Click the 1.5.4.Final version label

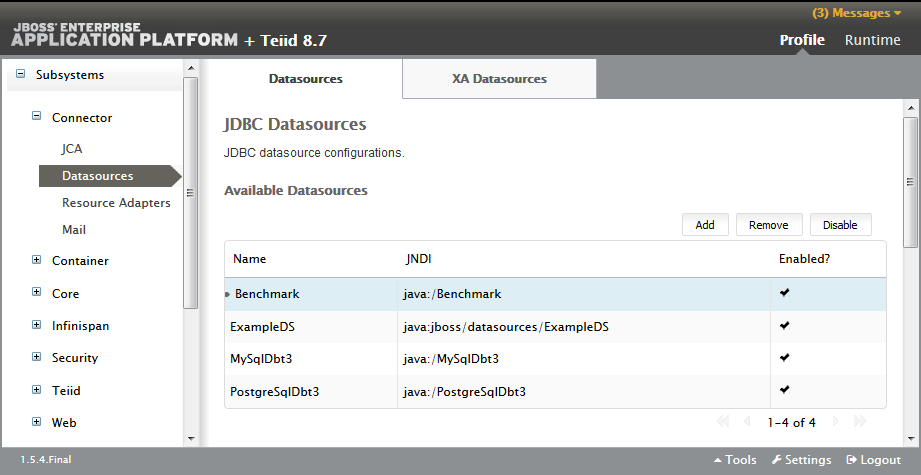46,460
